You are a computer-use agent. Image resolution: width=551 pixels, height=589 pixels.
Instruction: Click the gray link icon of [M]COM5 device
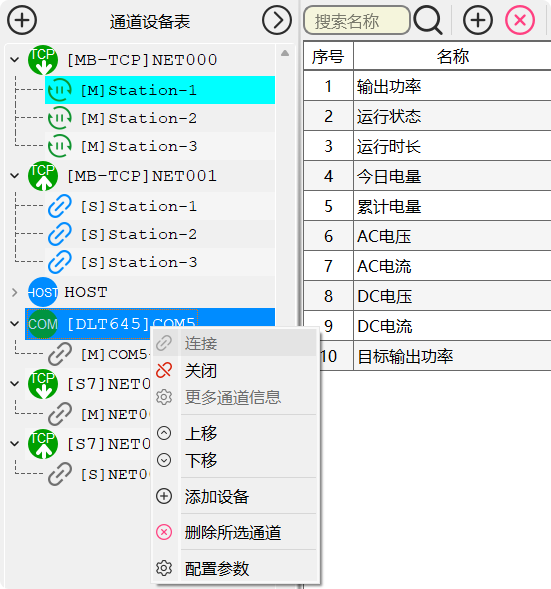(x=60, y=354)
